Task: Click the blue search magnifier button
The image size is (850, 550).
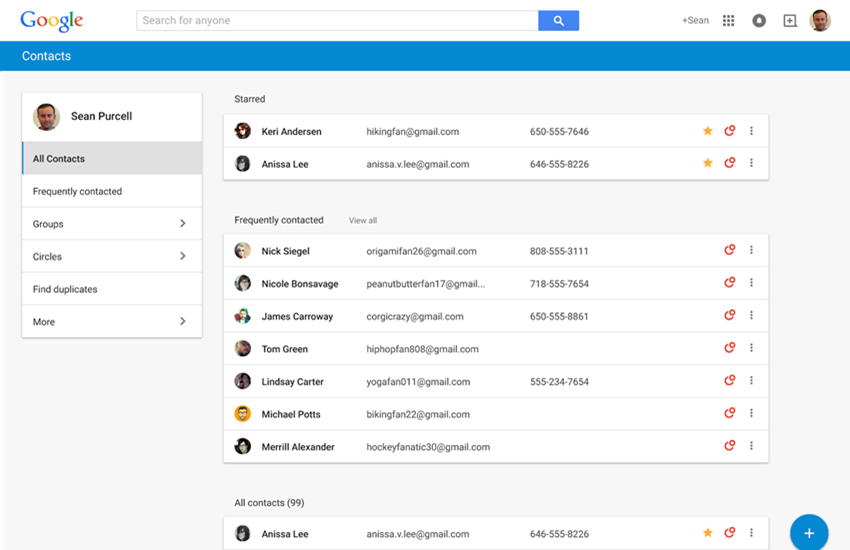Action: (x=558, y=20)
